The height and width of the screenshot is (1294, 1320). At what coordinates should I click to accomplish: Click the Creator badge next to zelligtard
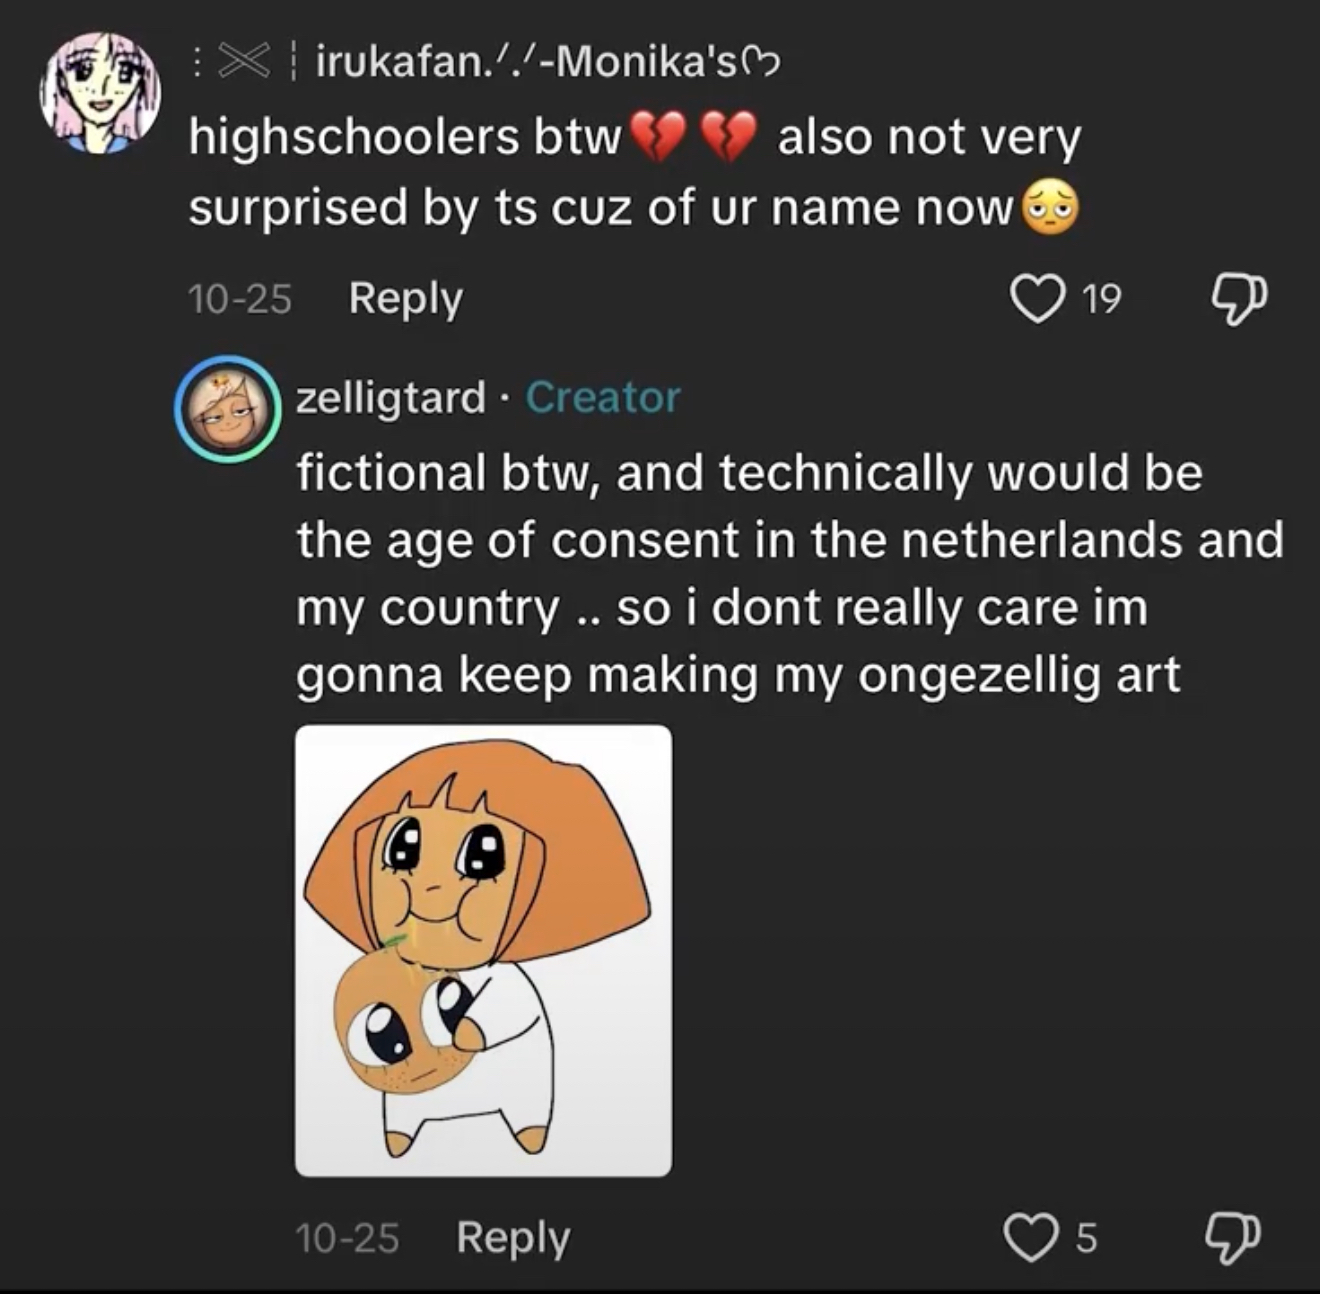(602, 397)
